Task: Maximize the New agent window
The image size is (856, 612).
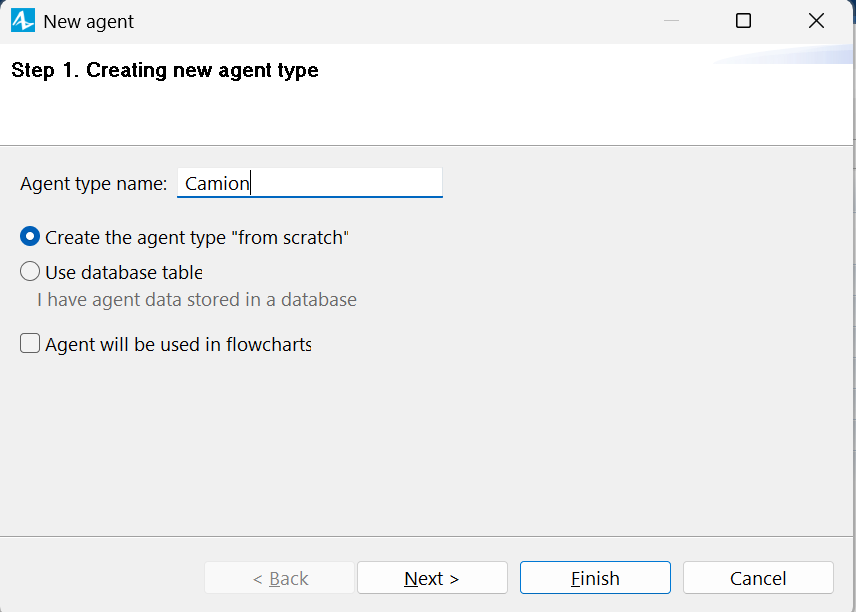Action: click(743, 21)
